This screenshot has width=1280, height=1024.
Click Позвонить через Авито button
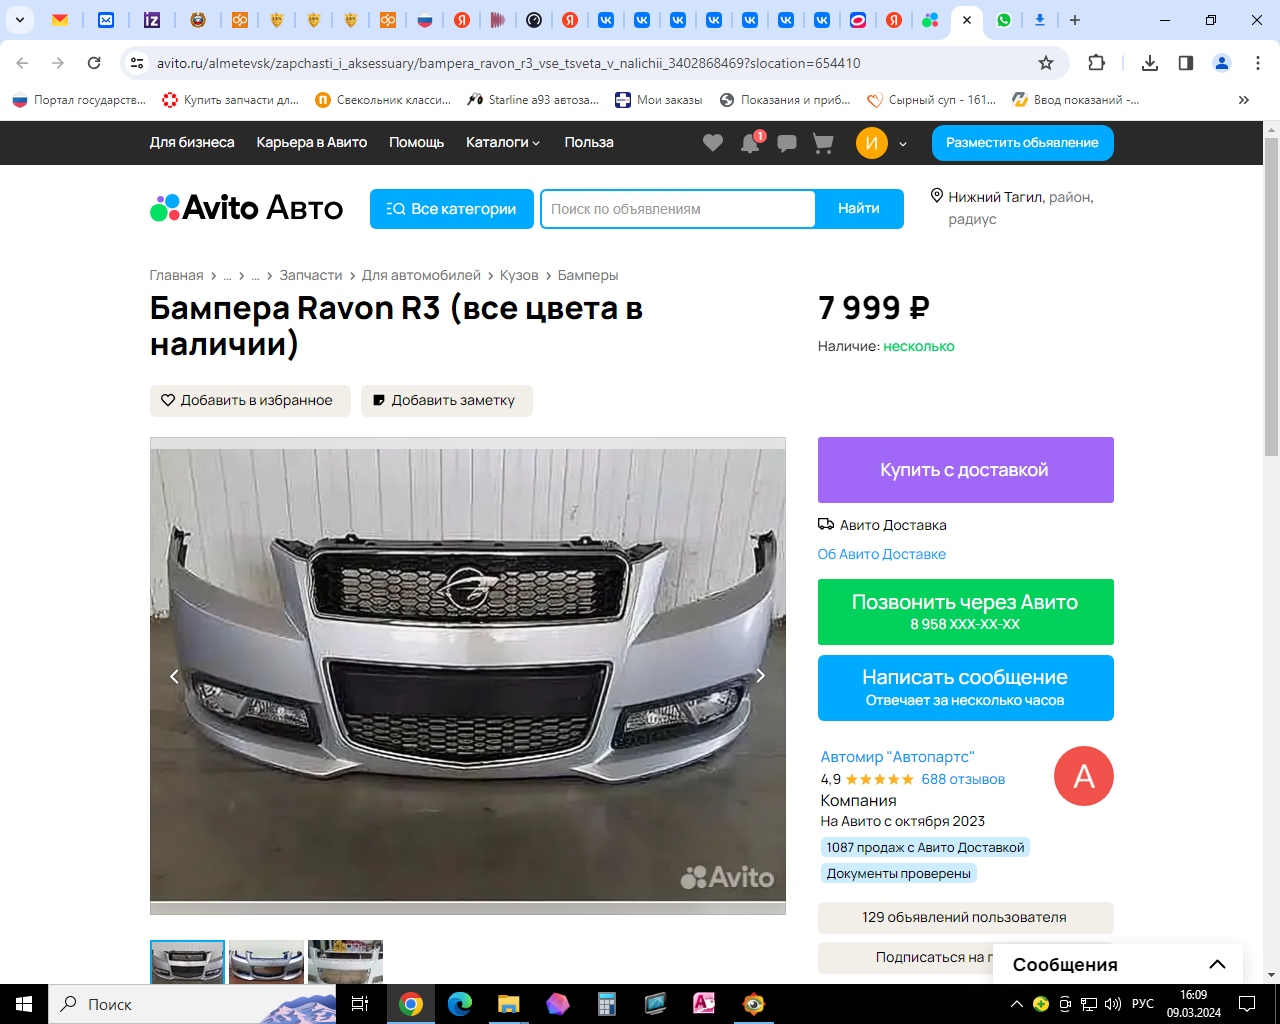(966, 612)
